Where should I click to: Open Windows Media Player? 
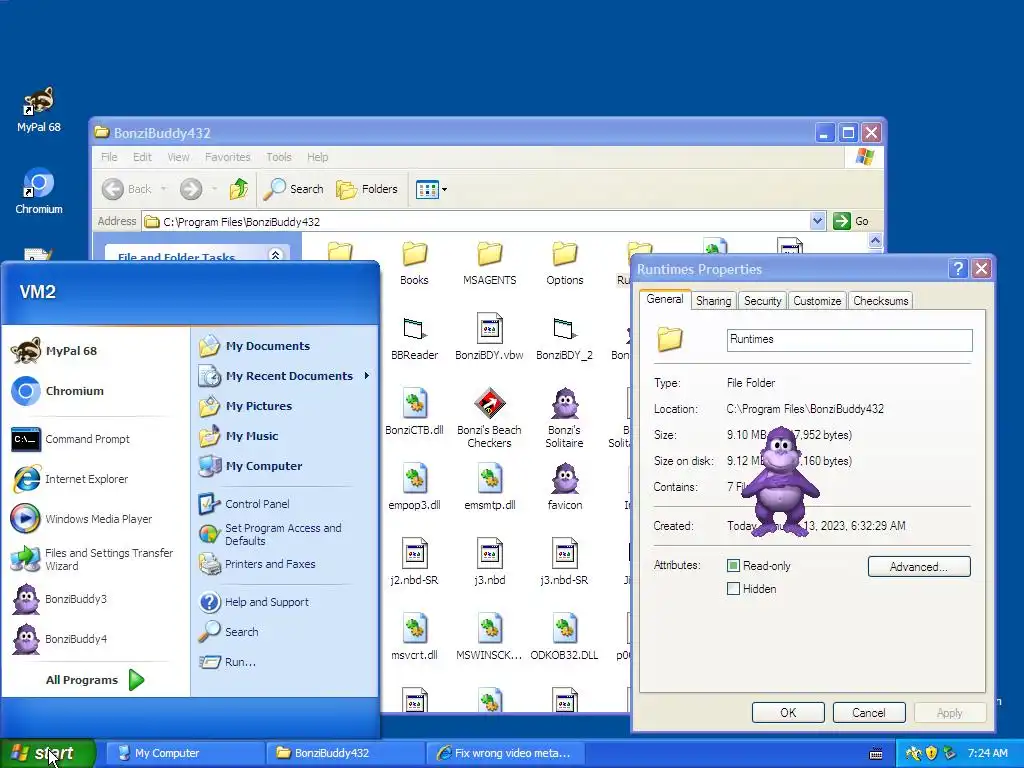point(82,519)
